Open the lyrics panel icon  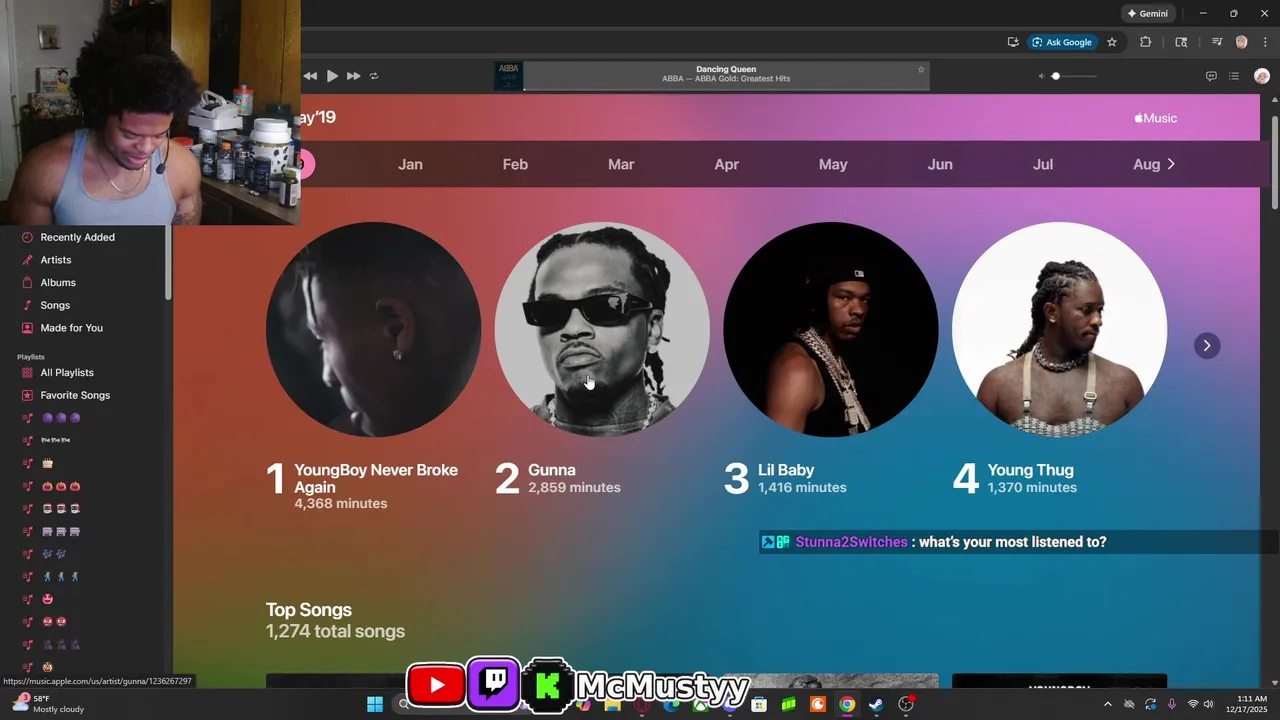tap(1211, 76)
